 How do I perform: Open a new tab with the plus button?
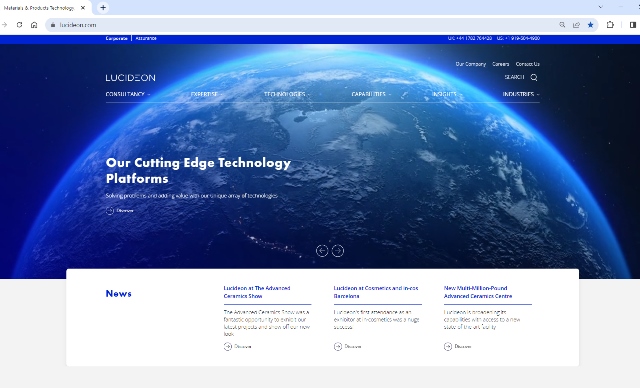103,7
